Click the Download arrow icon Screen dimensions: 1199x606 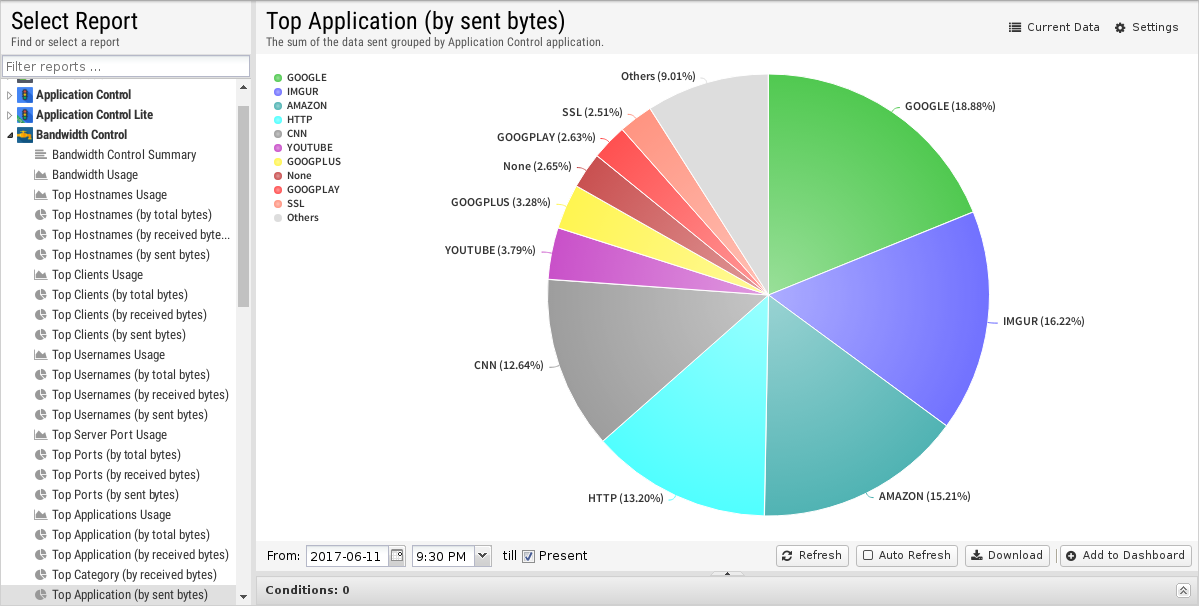tap(976, 556)
